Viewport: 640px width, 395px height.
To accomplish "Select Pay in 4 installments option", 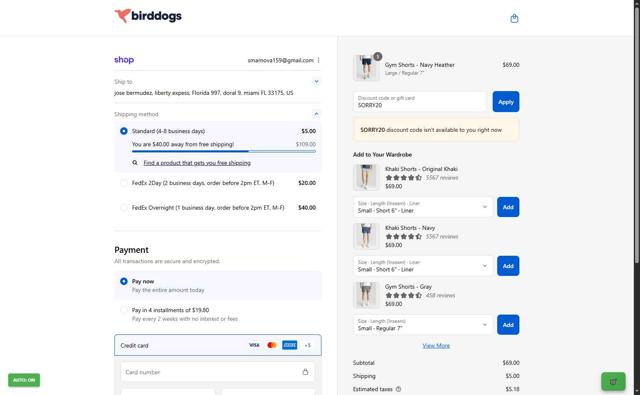I will click(x=124, y=310).
